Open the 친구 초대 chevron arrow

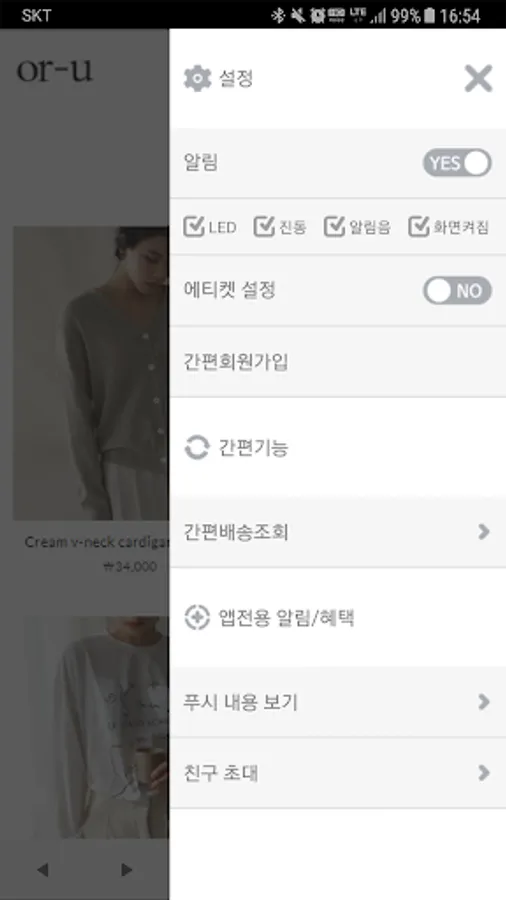click(484, 773)
